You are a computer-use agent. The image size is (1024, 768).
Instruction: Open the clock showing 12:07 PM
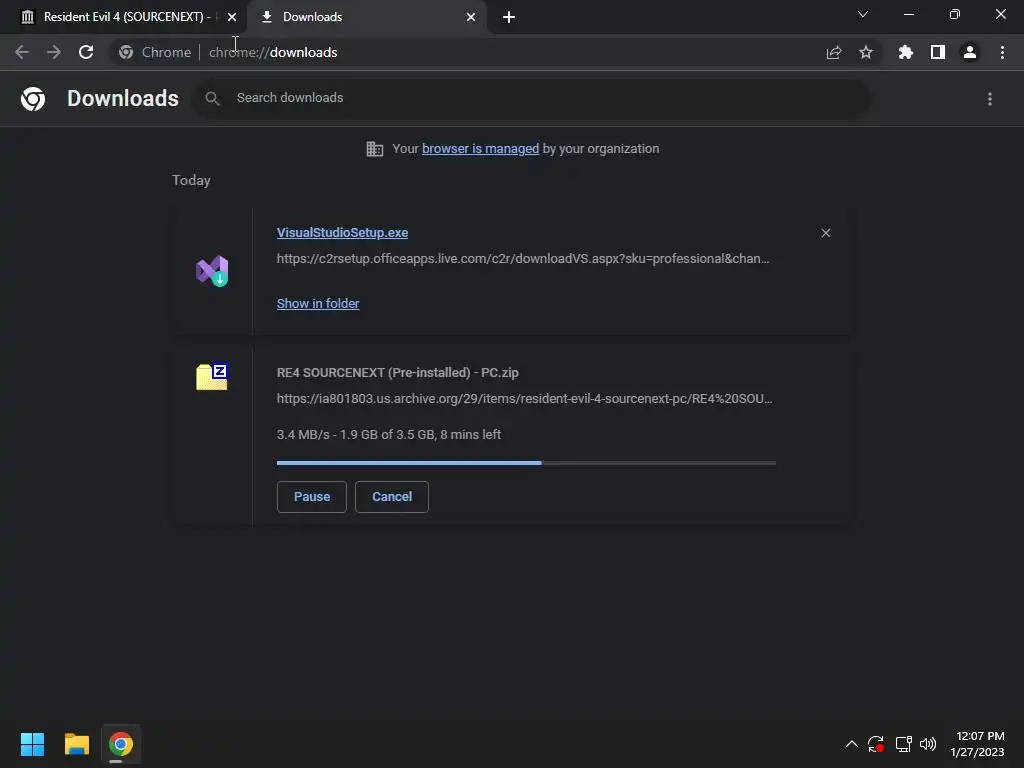978,744
